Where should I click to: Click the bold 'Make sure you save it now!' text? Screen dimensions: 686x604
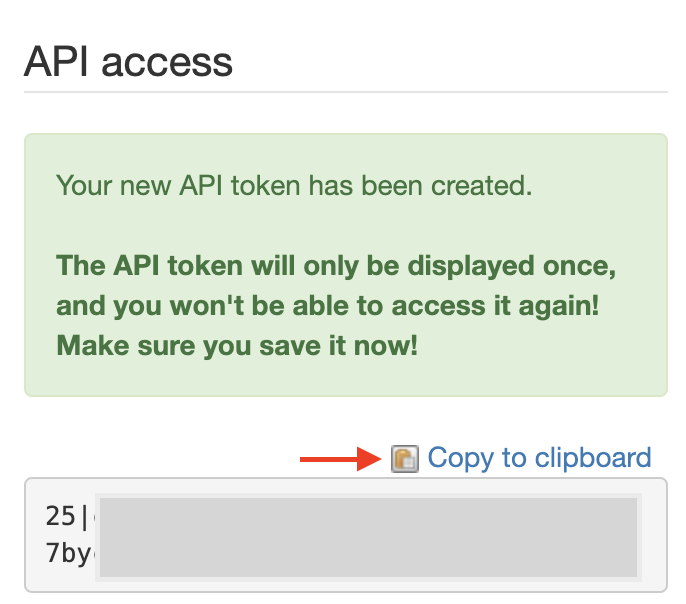237,346
